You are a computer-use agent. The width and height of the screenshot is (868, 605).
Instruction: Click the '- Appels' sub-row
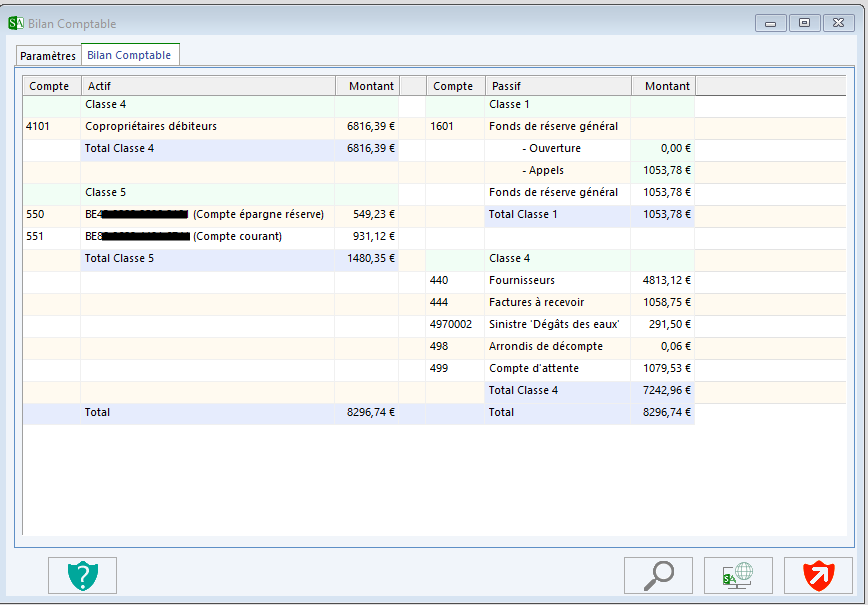click(x=543, y=170)
